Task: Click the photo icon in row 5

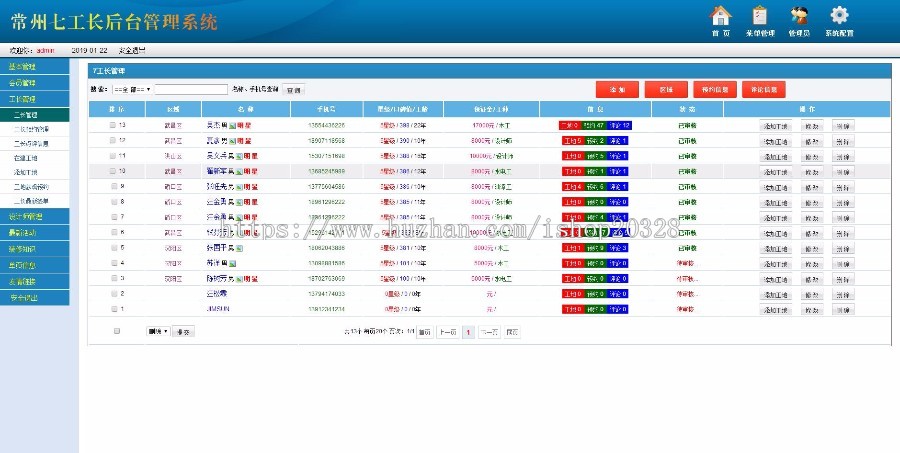Action: pyautogui.click(x=239, y=248)
